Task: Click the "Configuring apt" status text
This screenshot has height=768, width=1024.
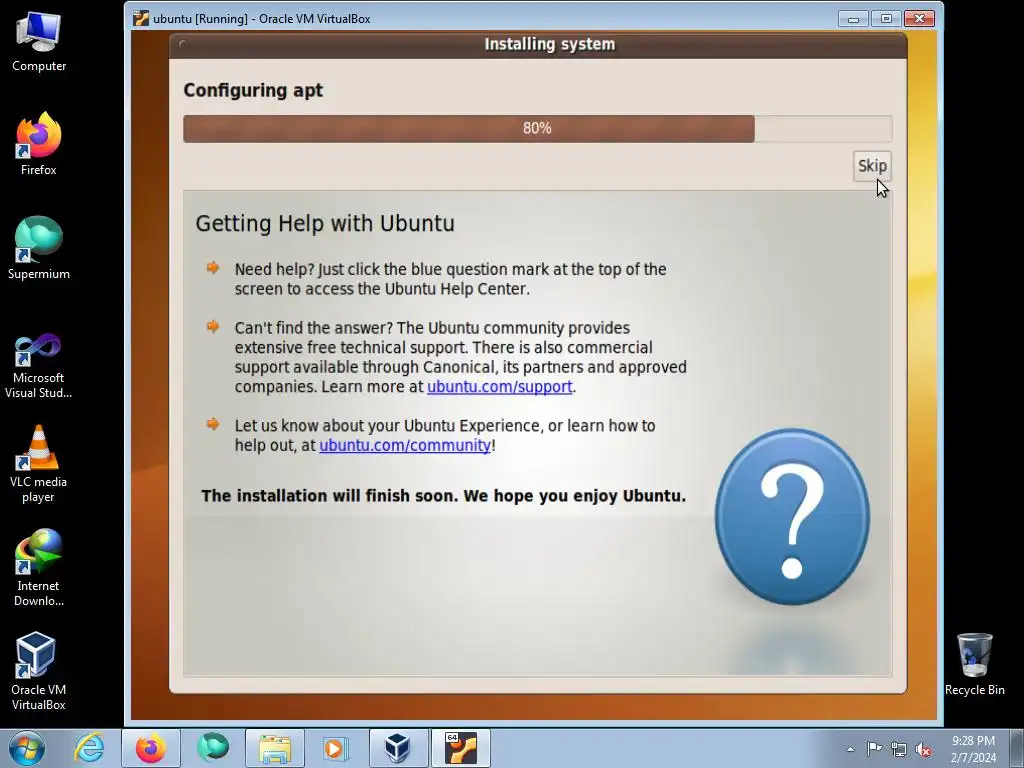Action: pos(253,90)
